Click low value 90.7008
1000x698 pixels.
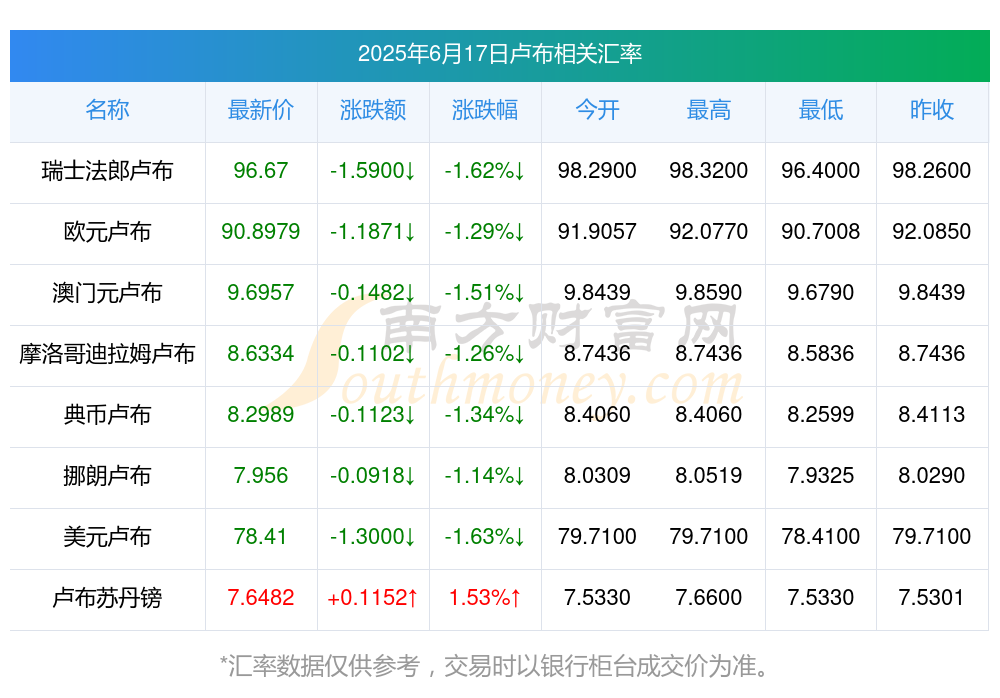tap(821, 231)
